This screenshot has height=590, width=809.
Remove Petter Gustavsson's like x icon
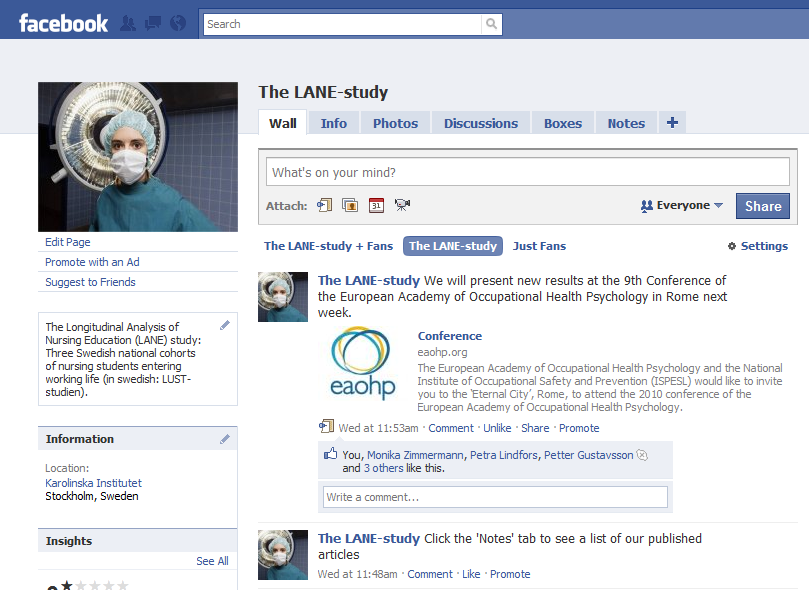tap(642, 455)
